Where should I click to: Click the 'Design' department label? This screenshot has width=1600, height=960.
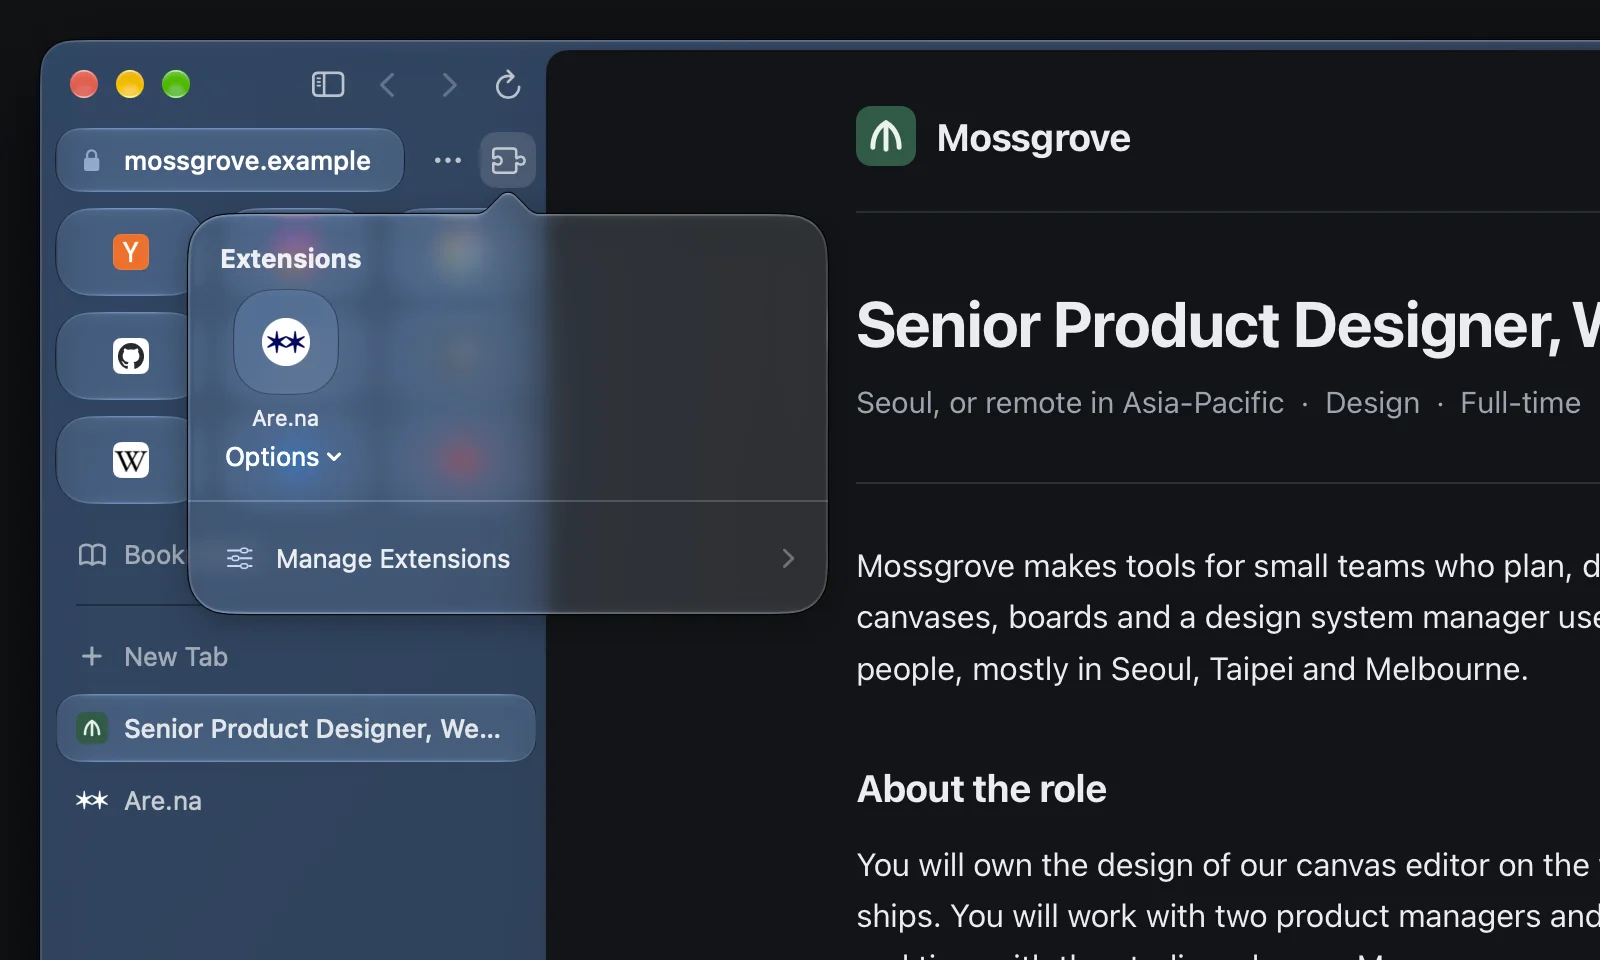(x=1372, y=403)
